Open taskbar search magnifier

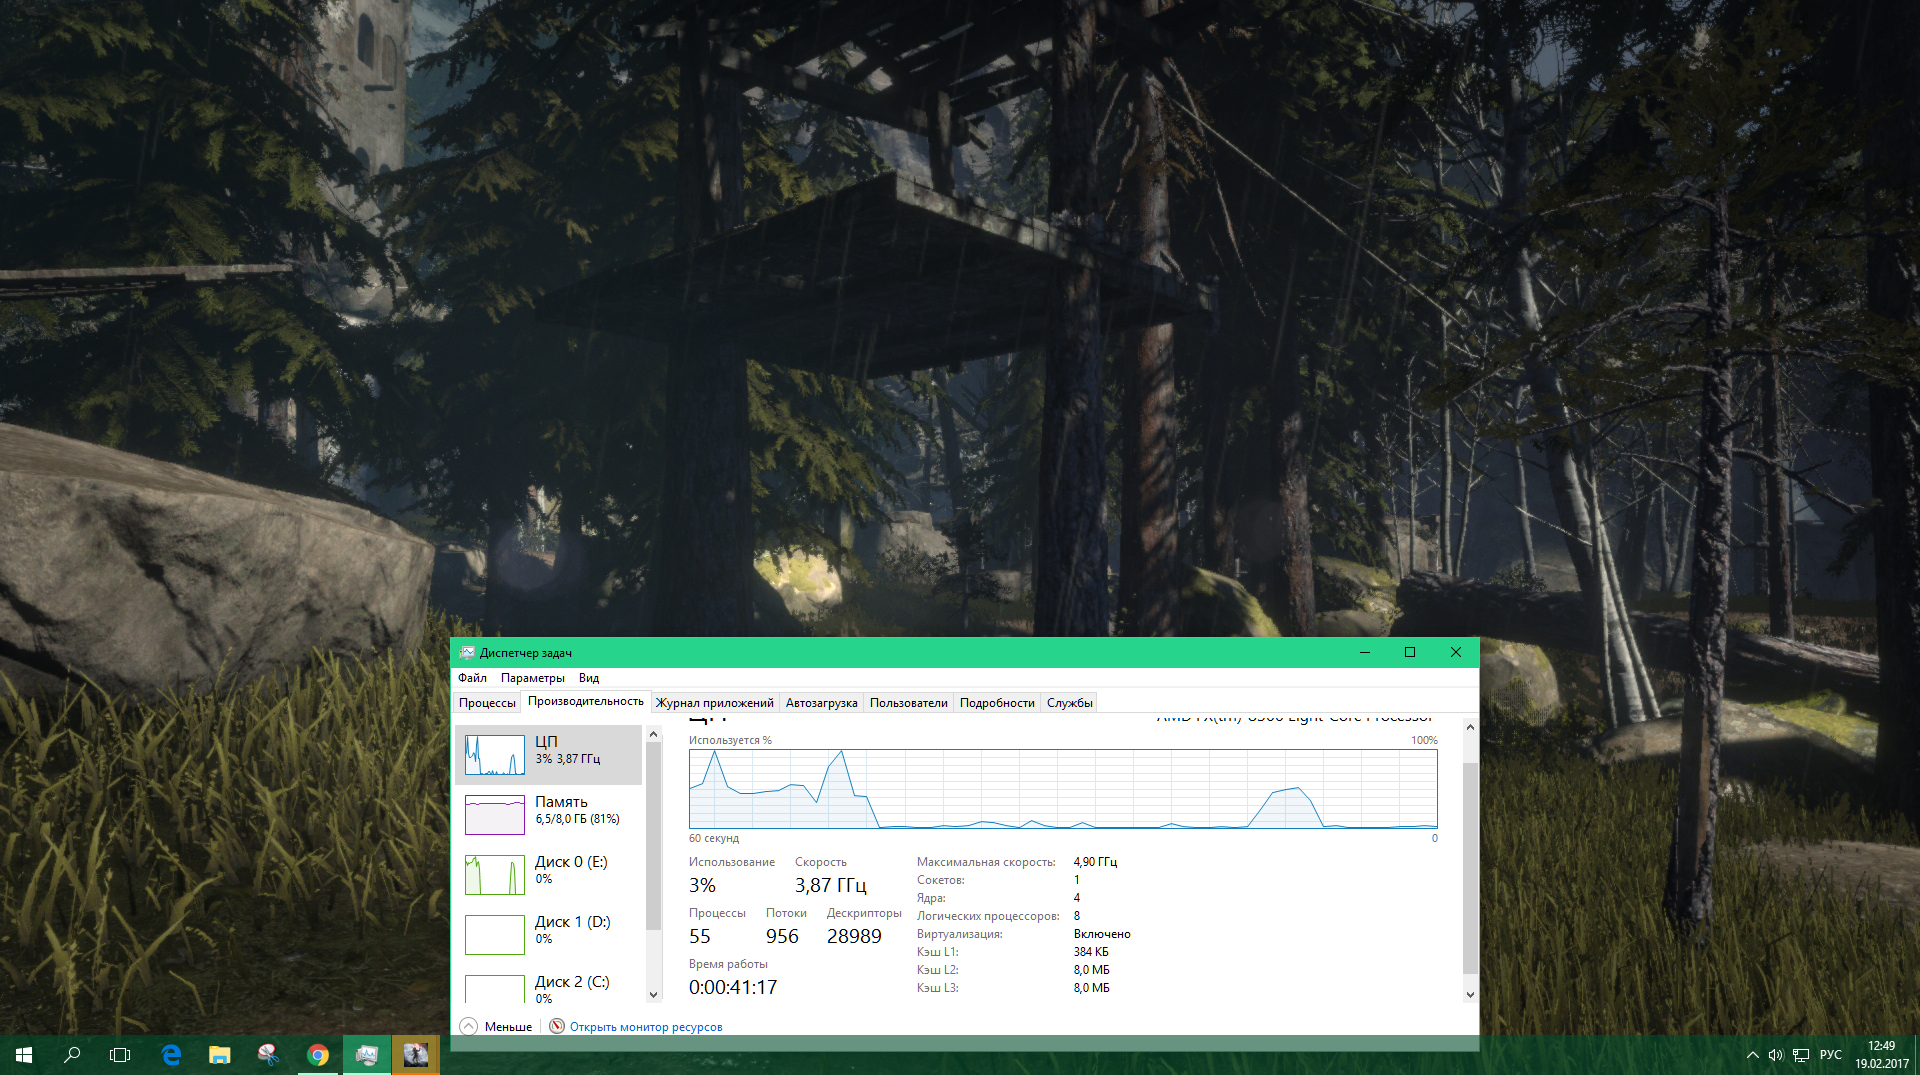[x=72, y=1055]
